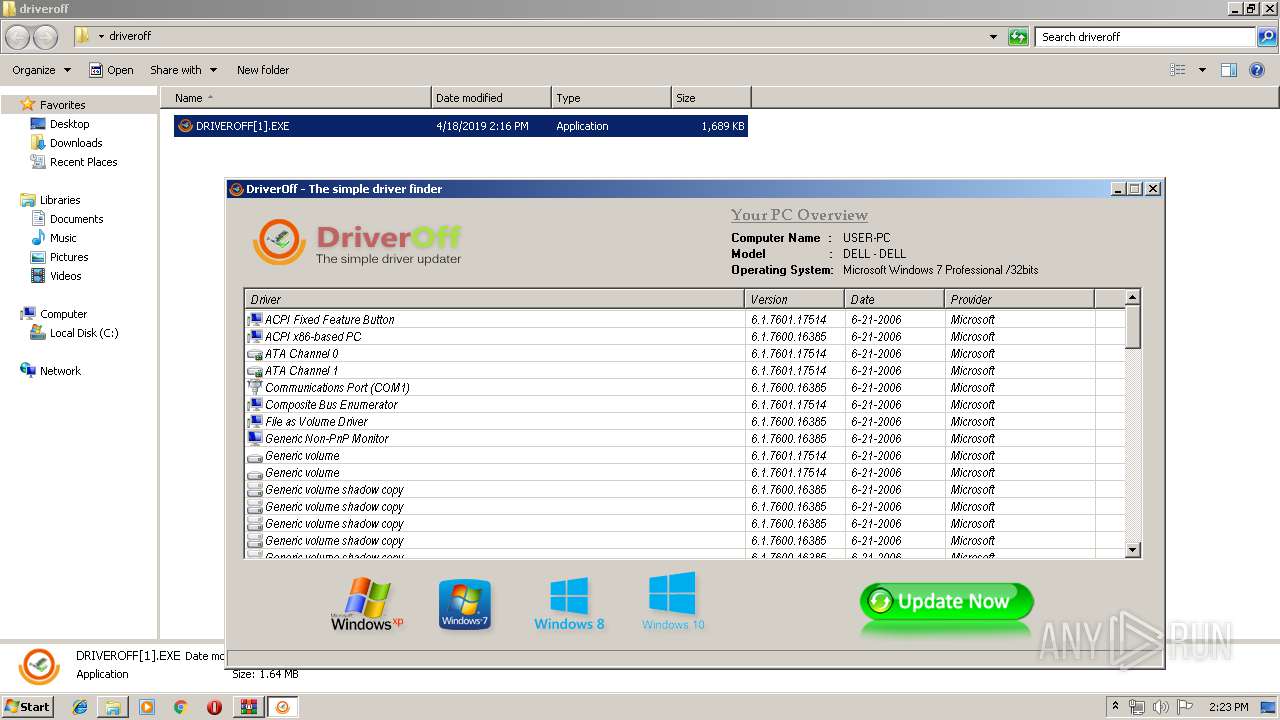This screenshot has height=720, width=1280.
Task: Click the DriverOff logo in the app header
Action: pos(357,242)
